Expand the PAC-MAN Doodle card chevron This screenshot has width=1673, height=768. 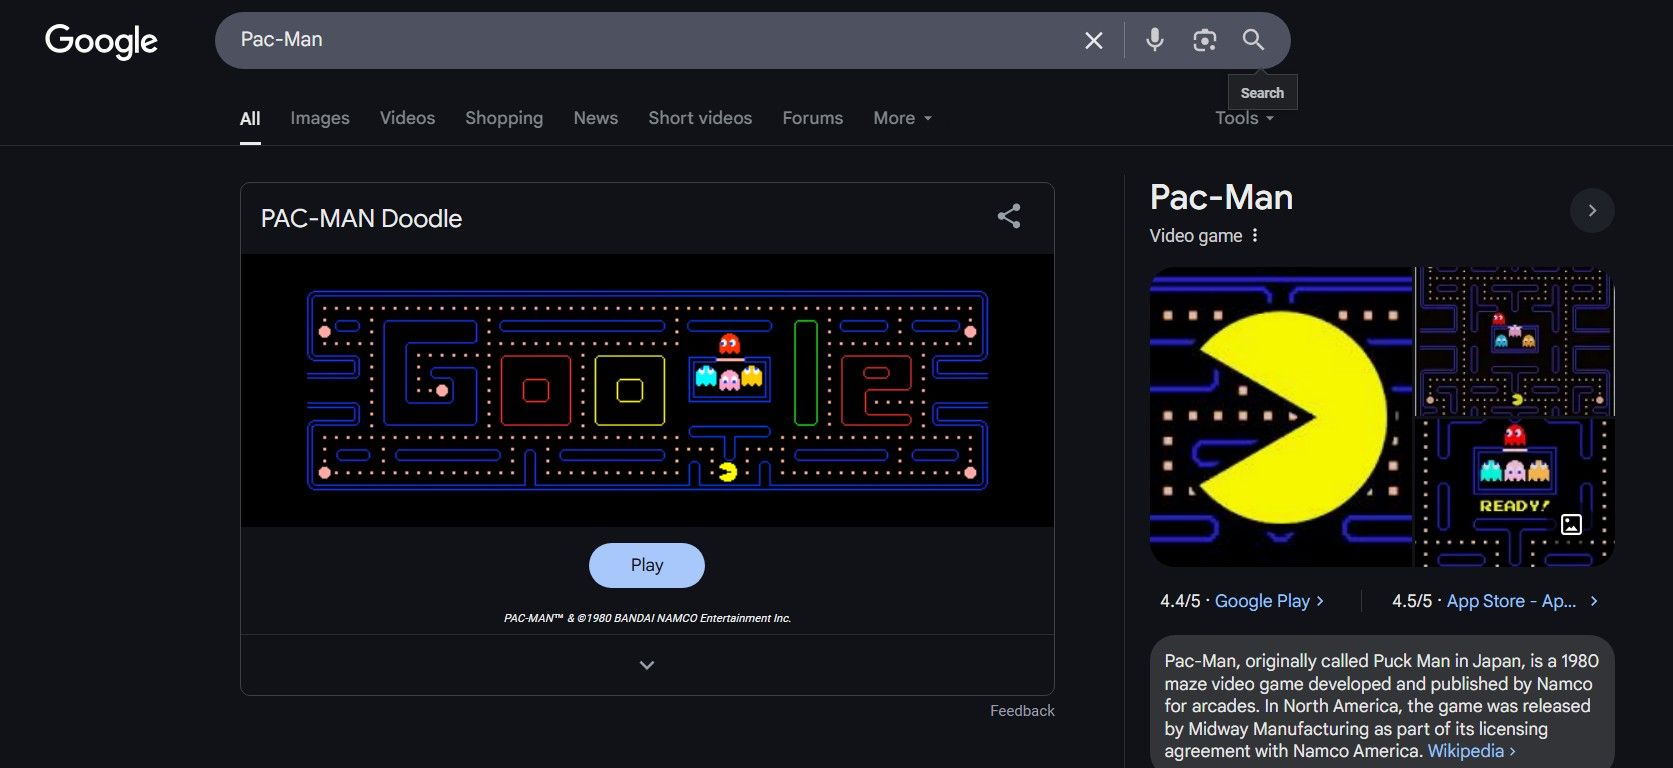647,665
